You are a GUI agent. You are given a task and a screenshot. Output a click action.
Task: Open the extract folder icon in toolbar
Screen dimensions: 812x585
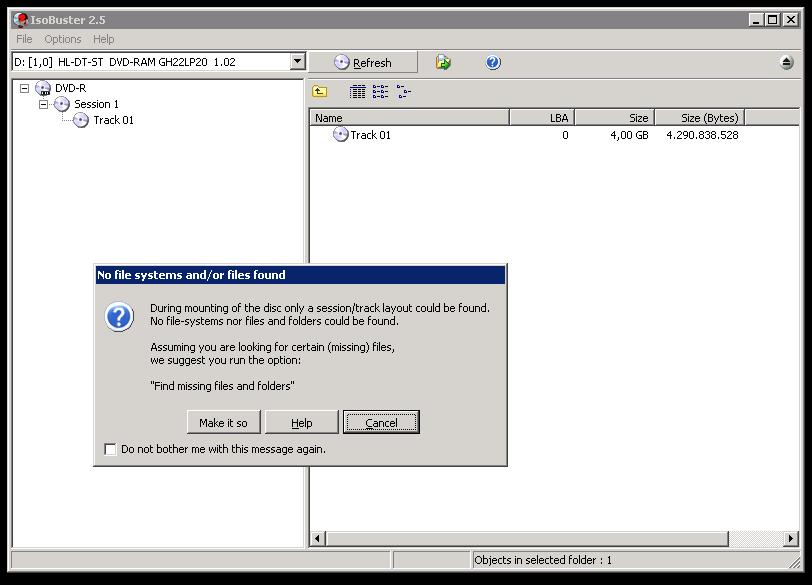443,63
